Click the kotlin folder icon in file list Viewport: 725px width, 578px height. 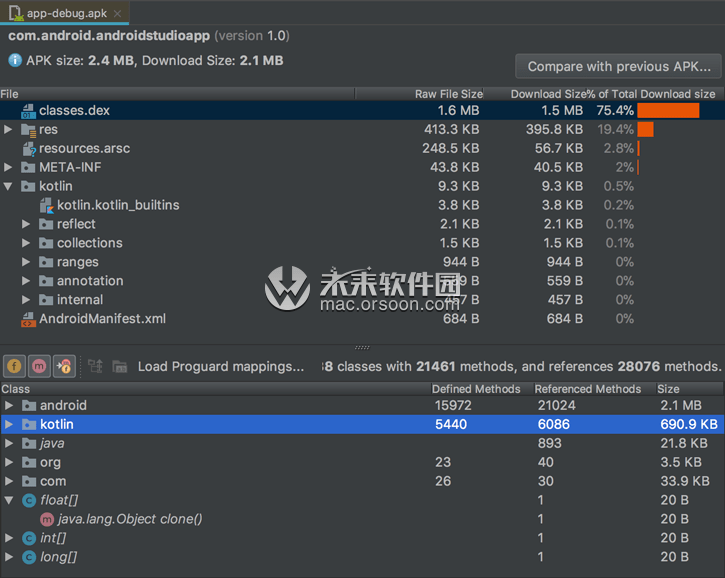click(x=28, y=186)
